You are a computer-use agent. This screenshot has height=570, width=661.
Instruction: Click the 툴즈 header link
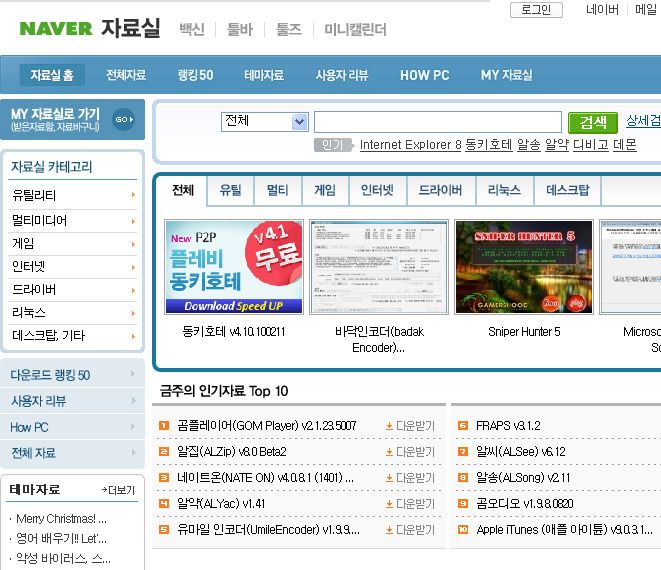pos(289,29)
